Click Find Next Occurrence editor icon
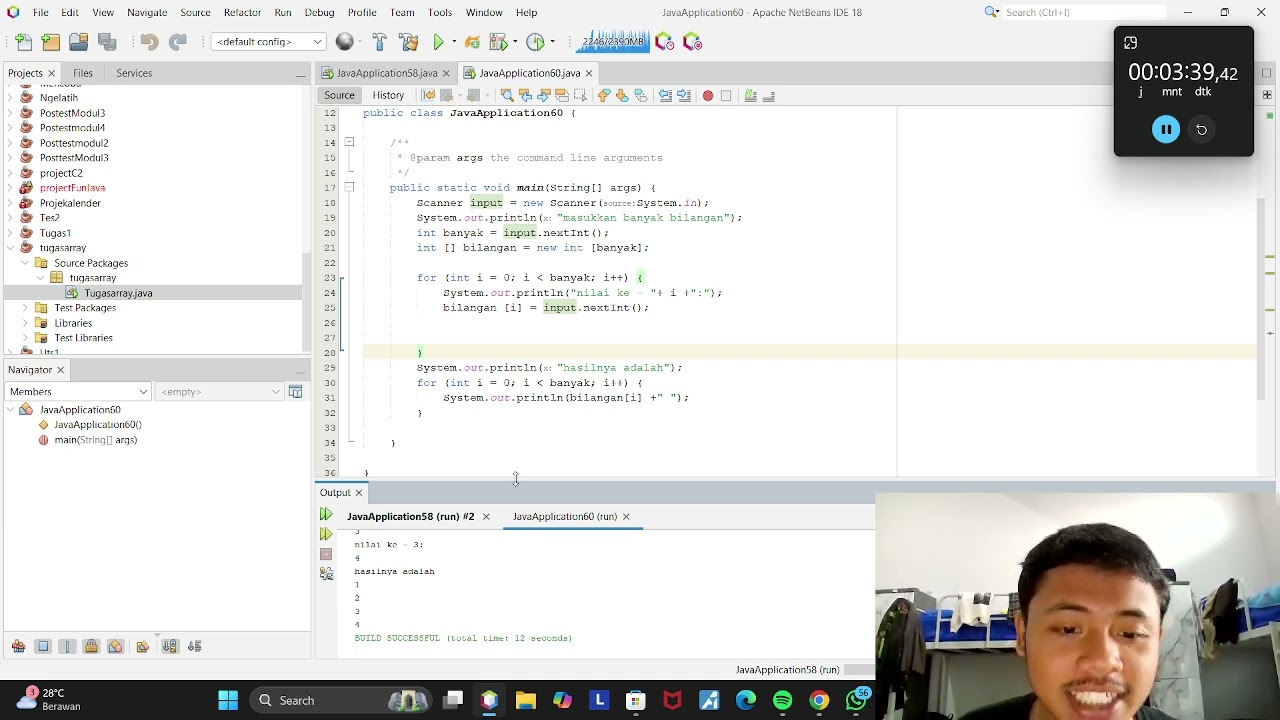 click(543, 95)
